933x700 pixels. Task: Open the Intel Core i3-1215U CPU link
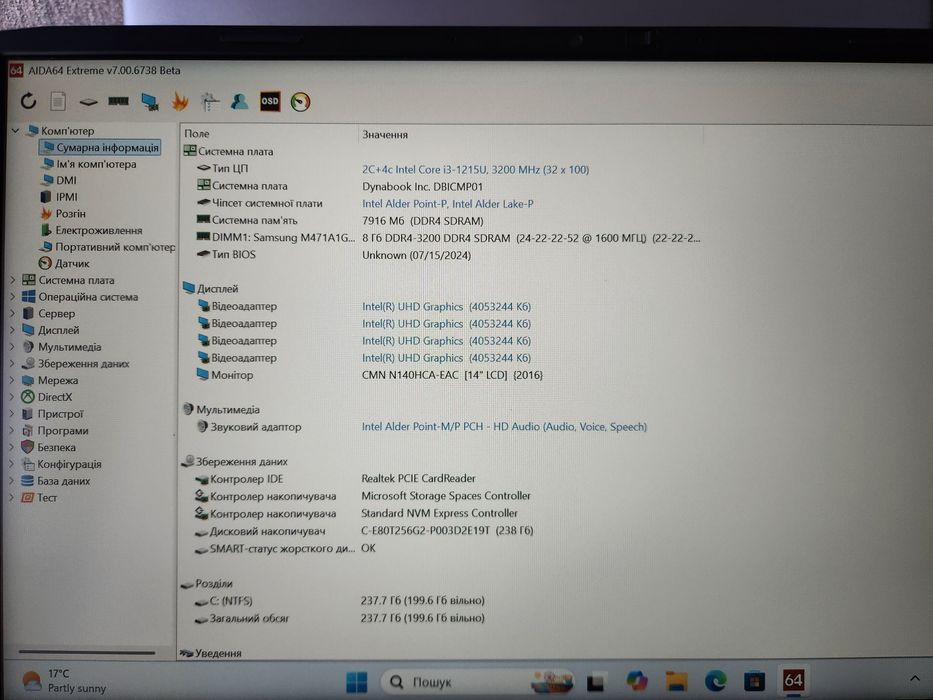[x=475, y=170]
